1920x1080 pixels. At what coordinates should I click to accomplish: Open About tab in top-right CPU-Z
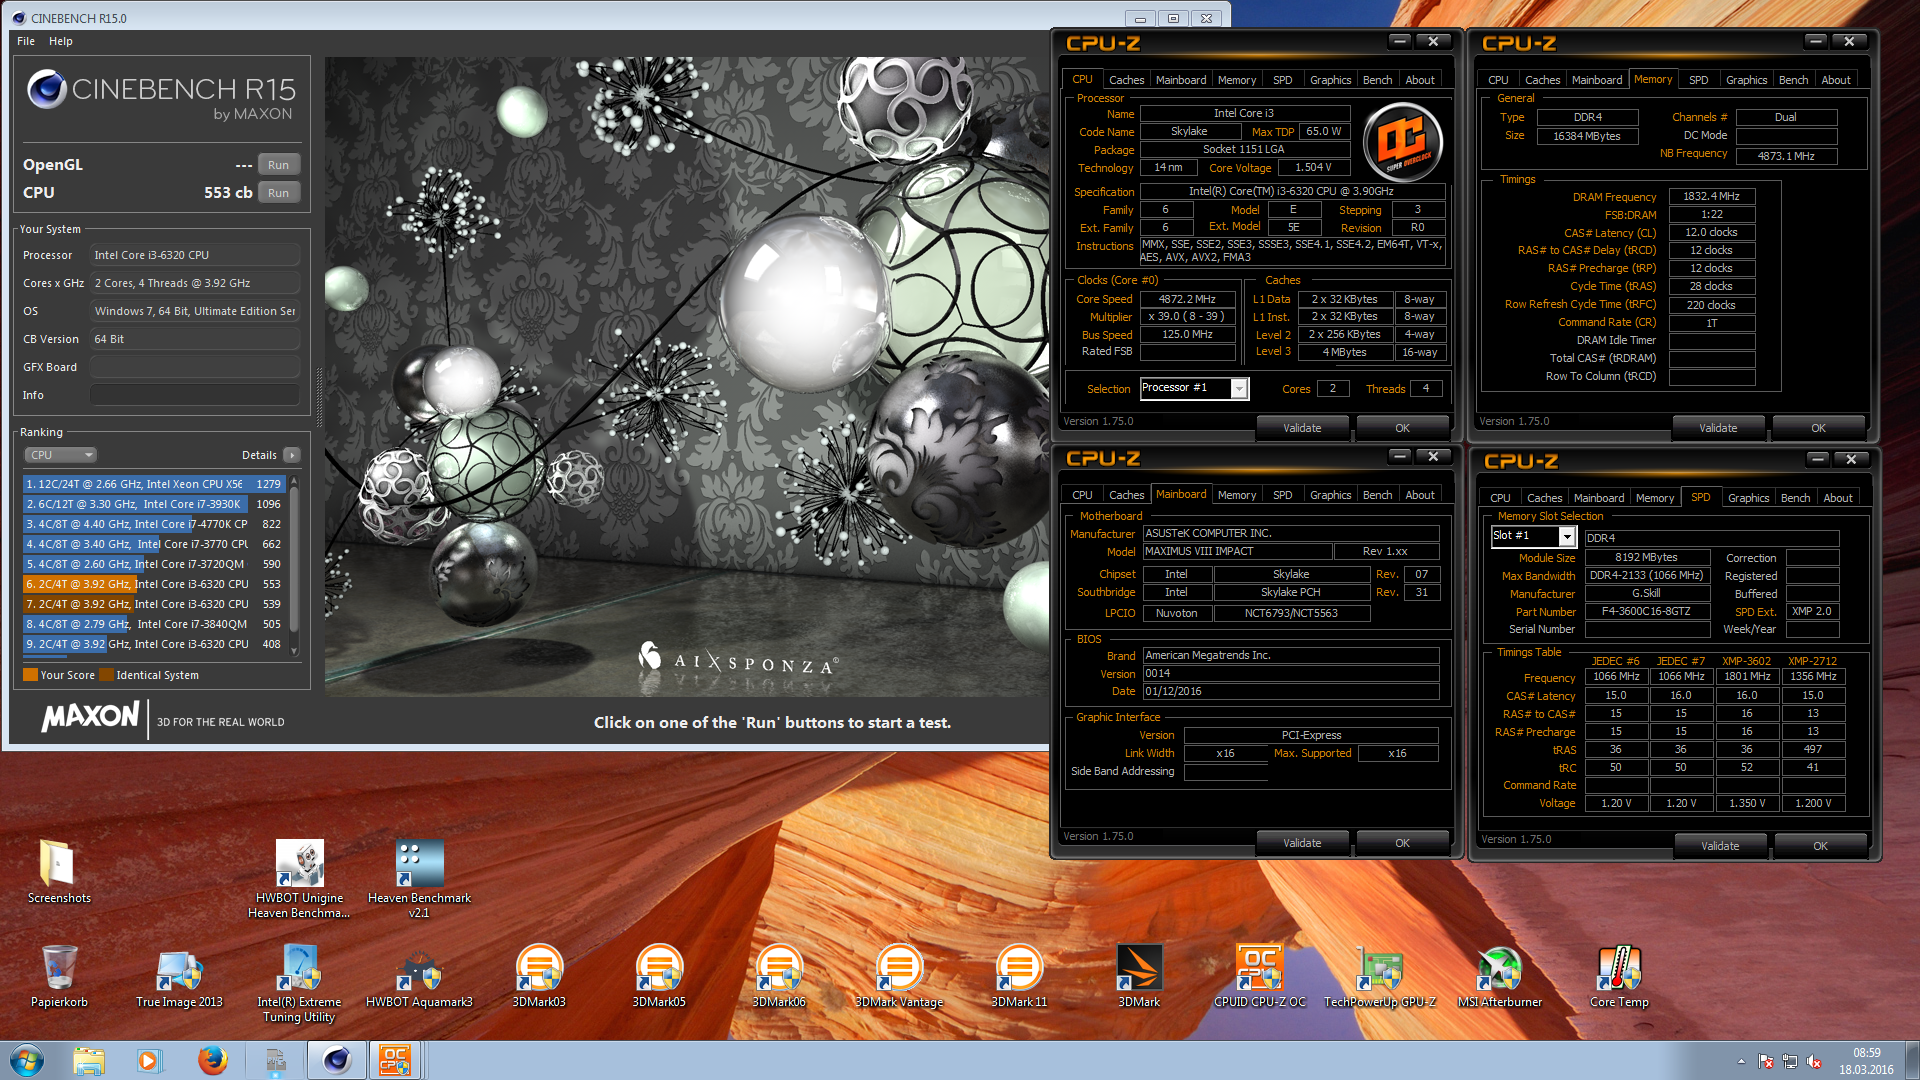[1835, 80]
